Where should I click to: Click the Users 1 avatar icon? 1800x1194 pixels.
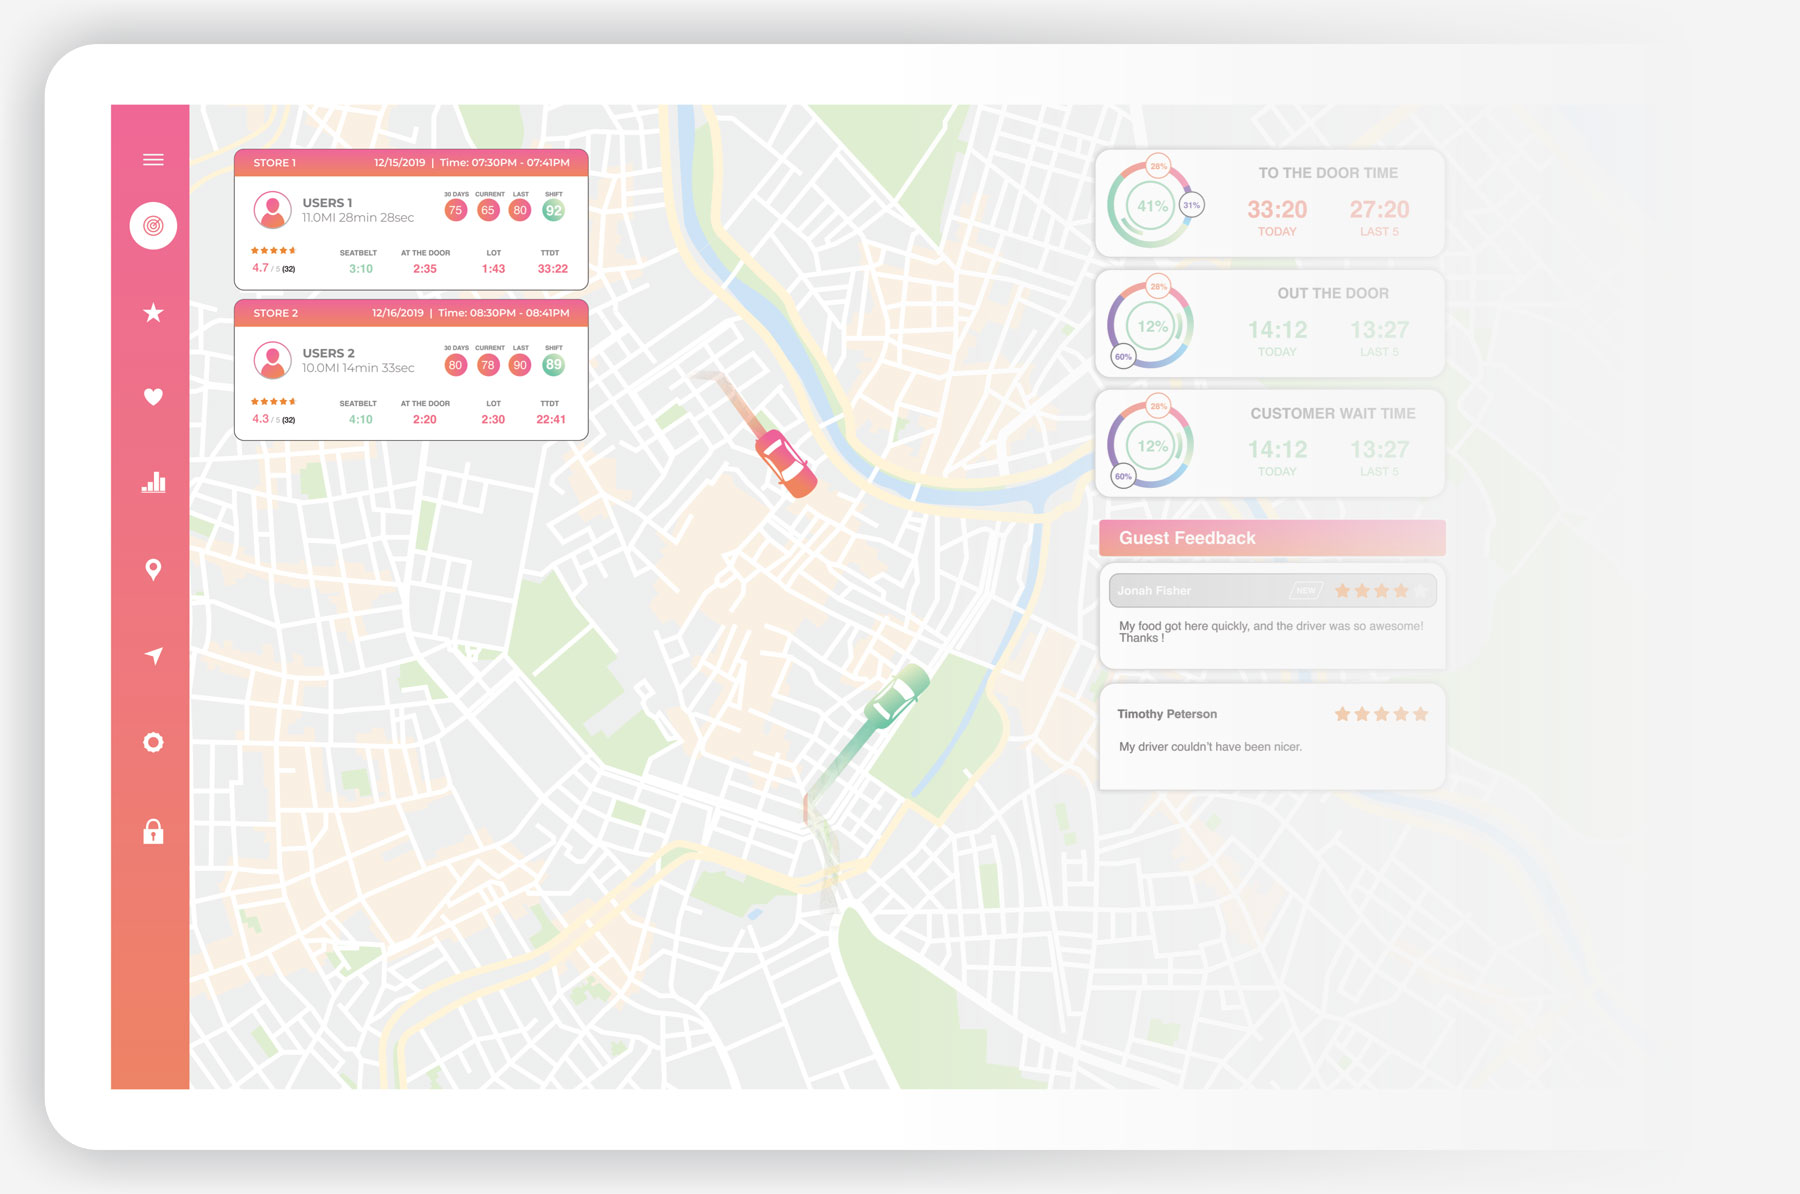coord(272,210)
